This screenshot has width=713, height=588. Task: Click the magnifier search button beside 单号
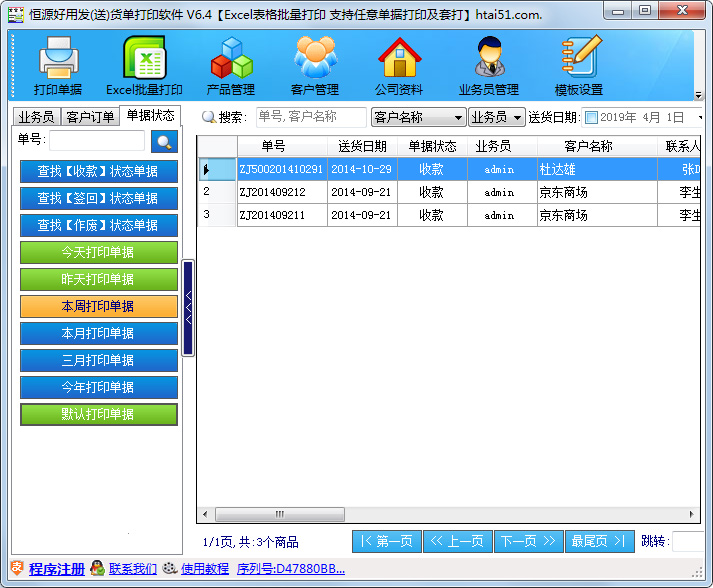coord(164,141)
